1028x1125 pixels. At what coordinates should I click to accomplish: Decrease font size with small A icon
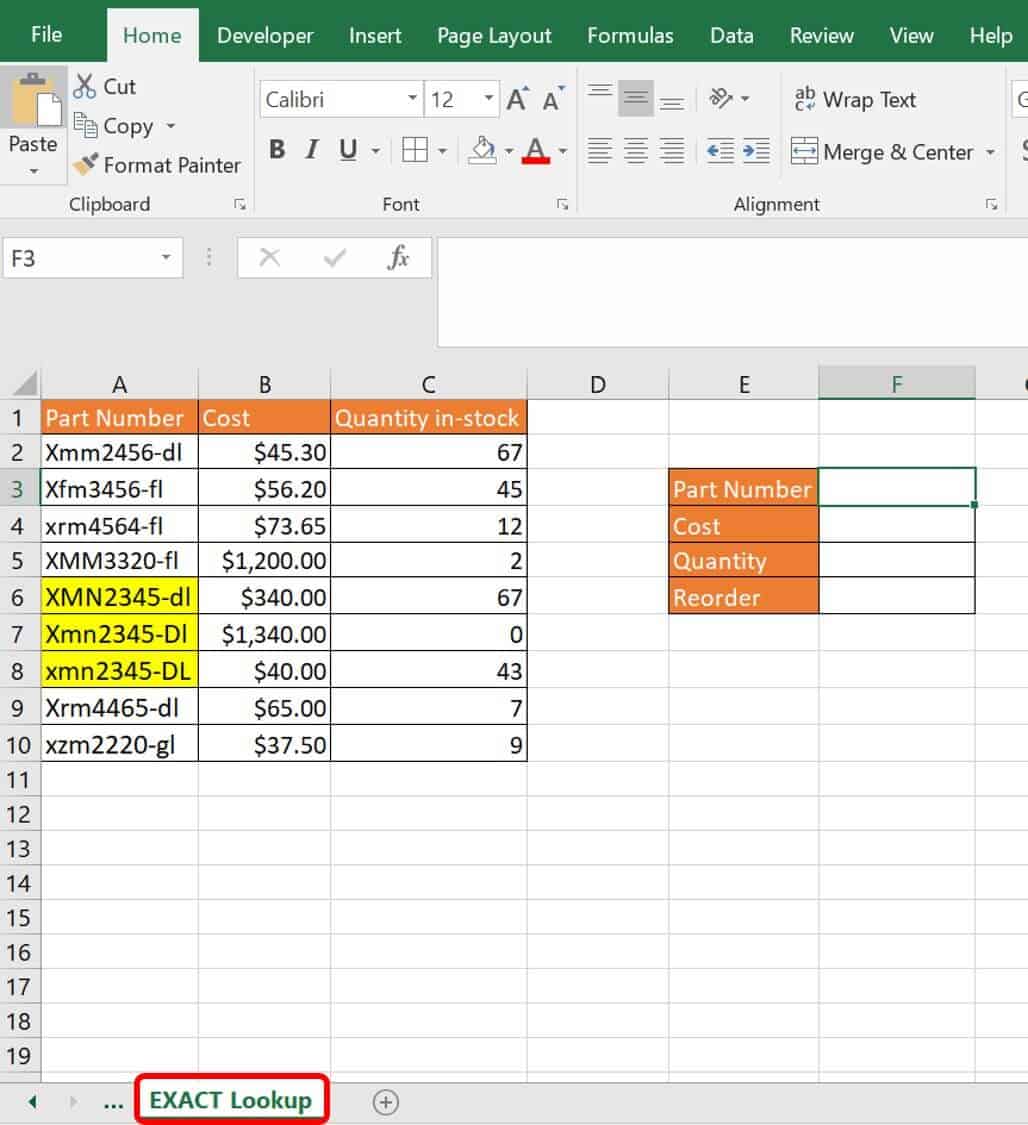pyautogui.click(x=552, y=99)
